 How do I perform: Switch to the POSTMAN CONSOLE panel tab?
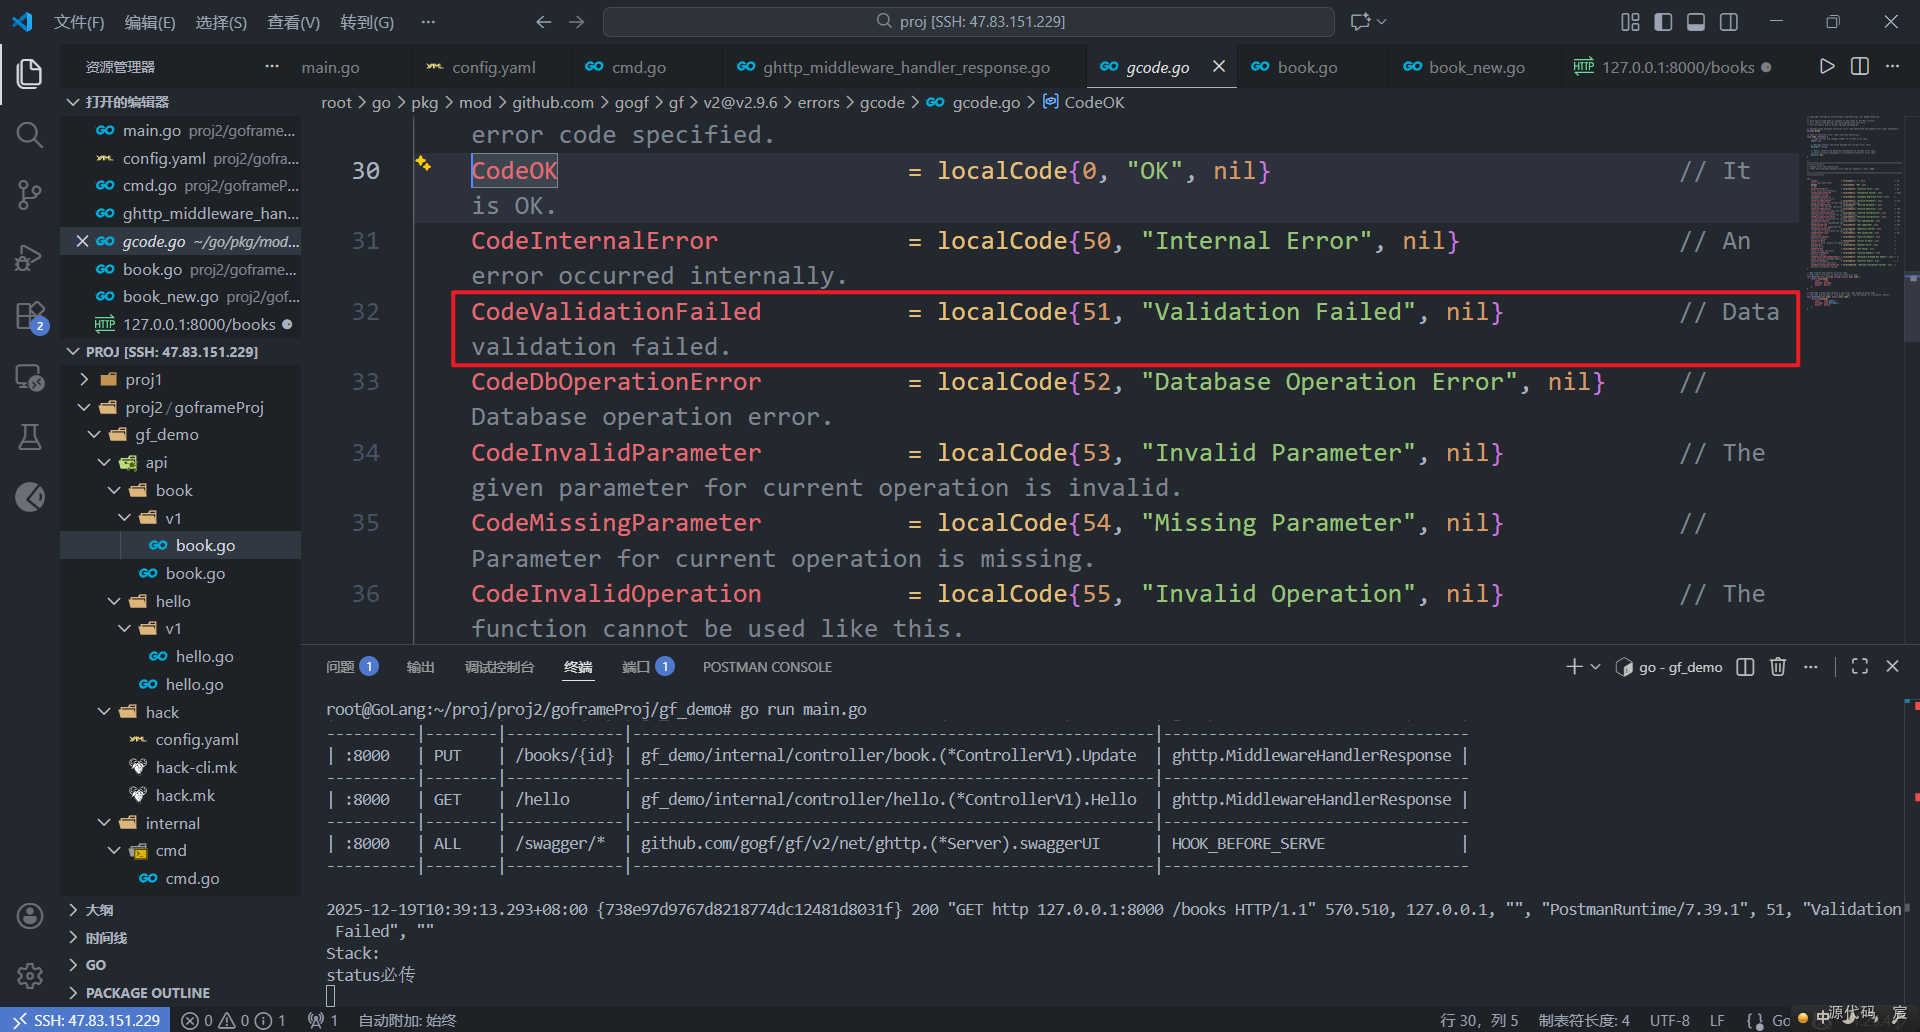click(767, 667)
